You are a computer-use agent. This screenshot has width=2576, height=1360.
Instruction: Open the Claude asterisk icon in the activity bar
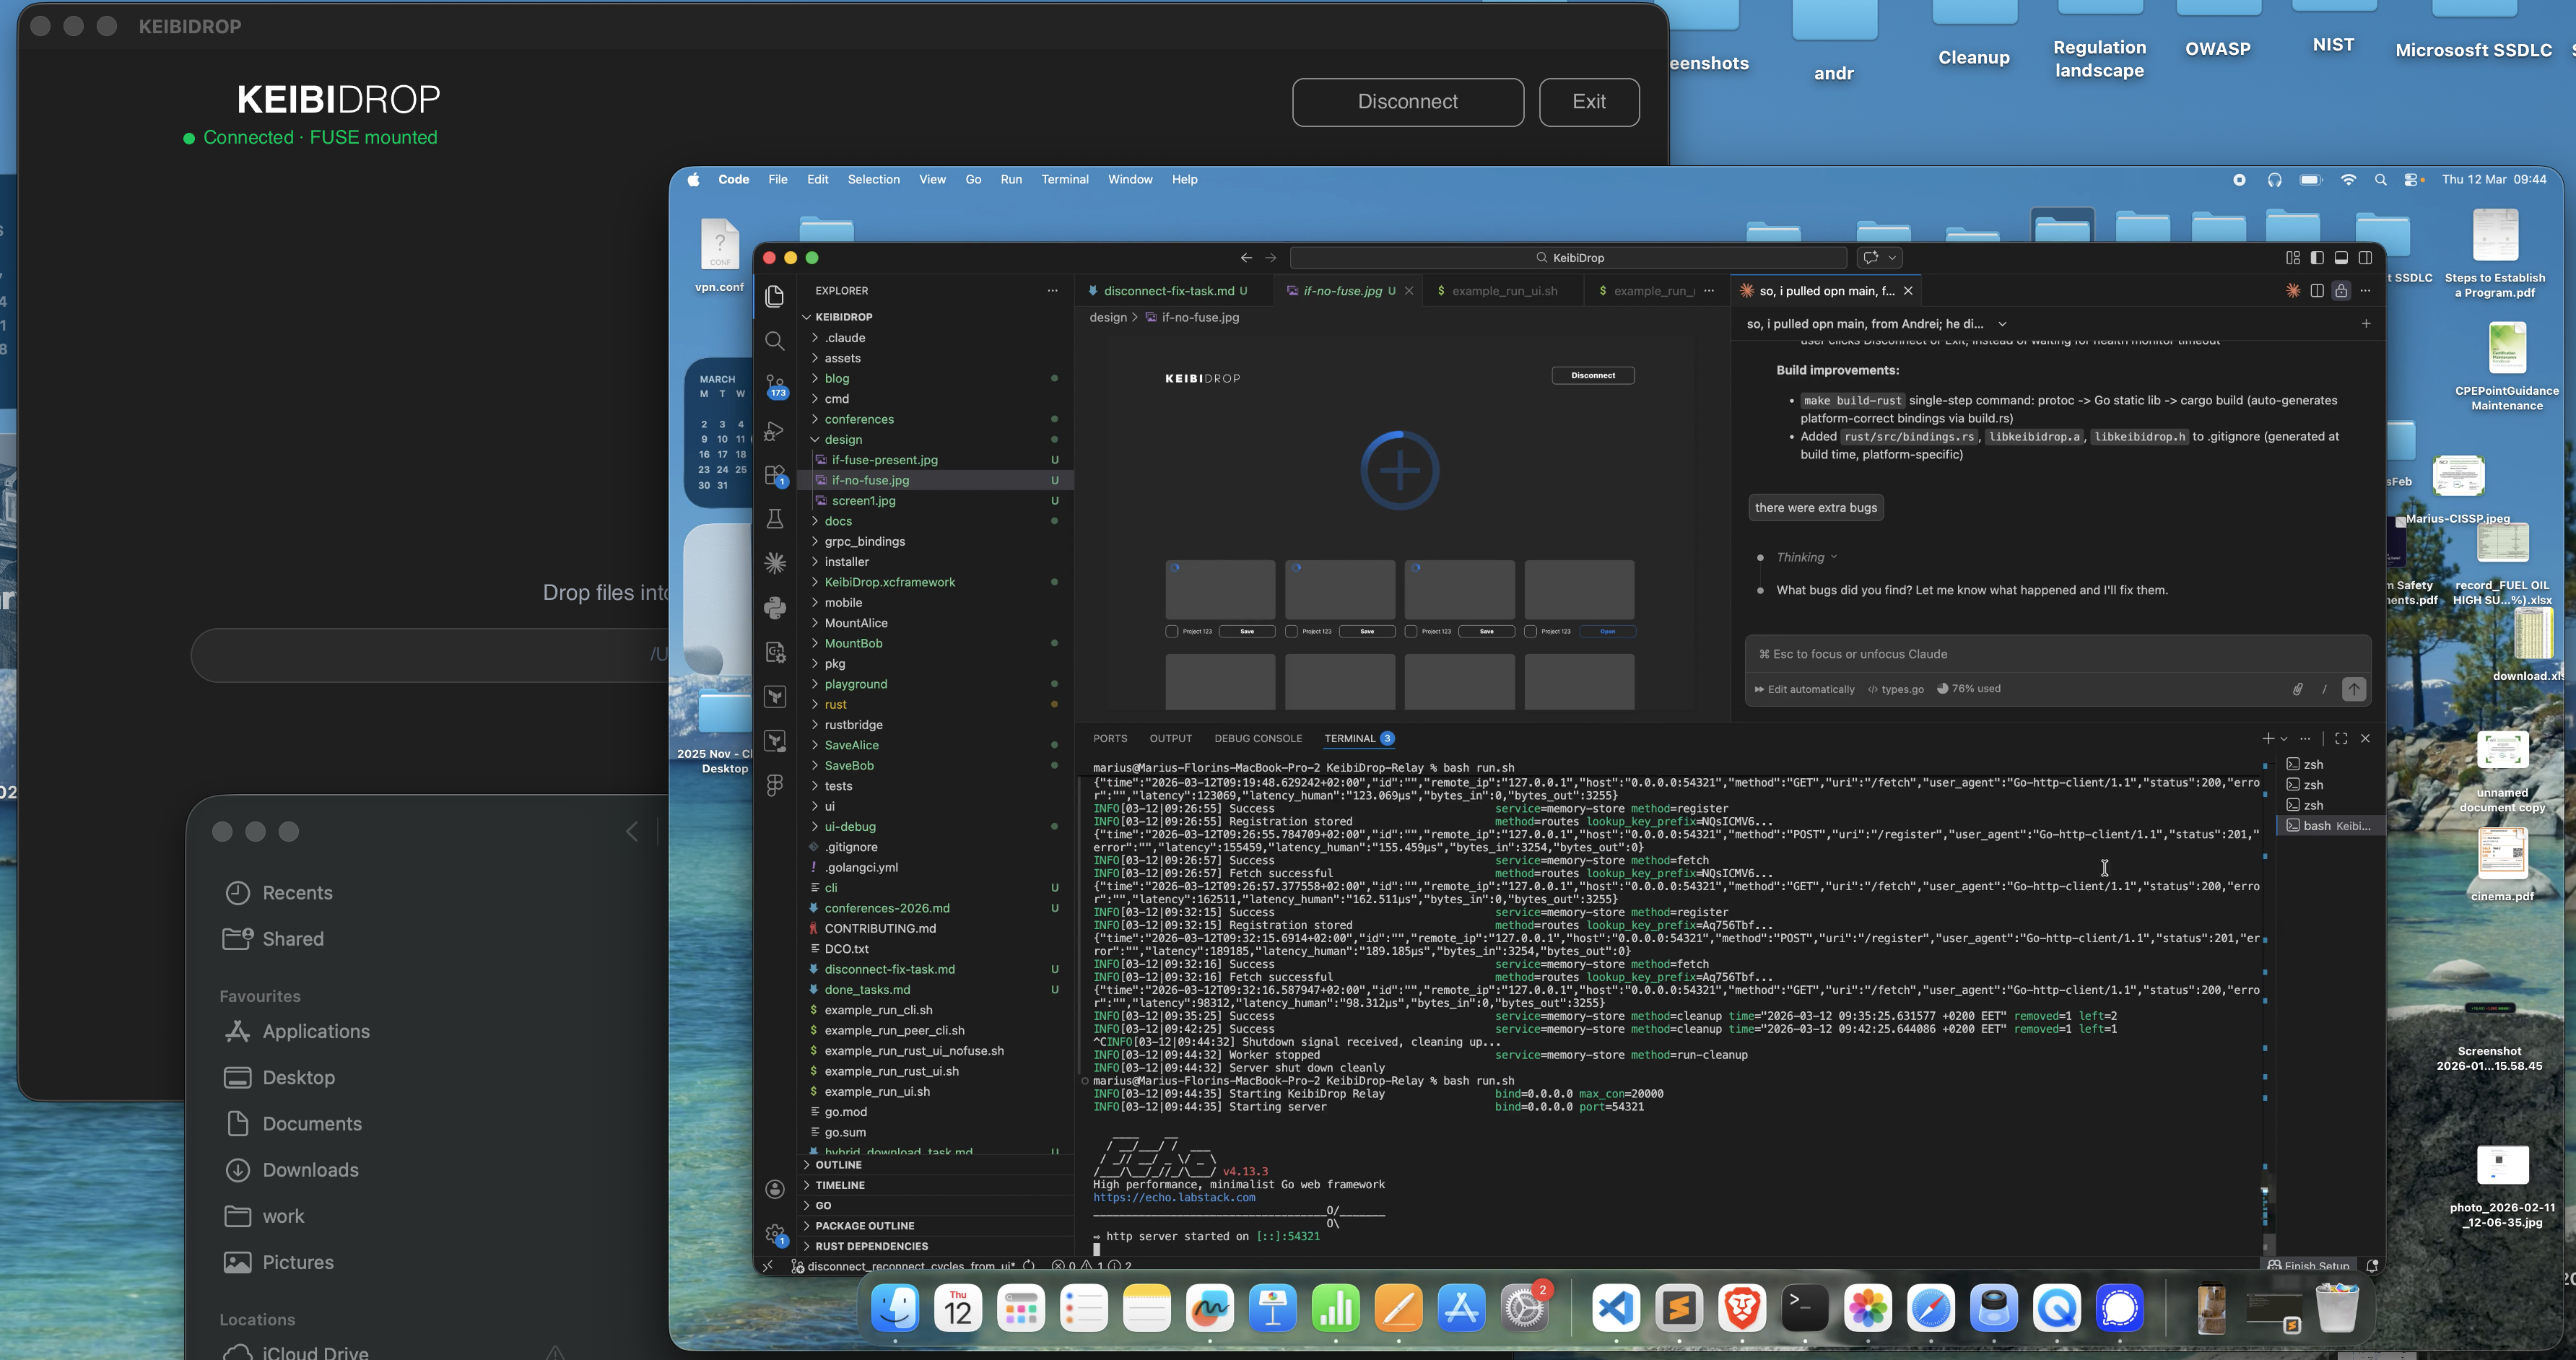(x=775, y=563)
